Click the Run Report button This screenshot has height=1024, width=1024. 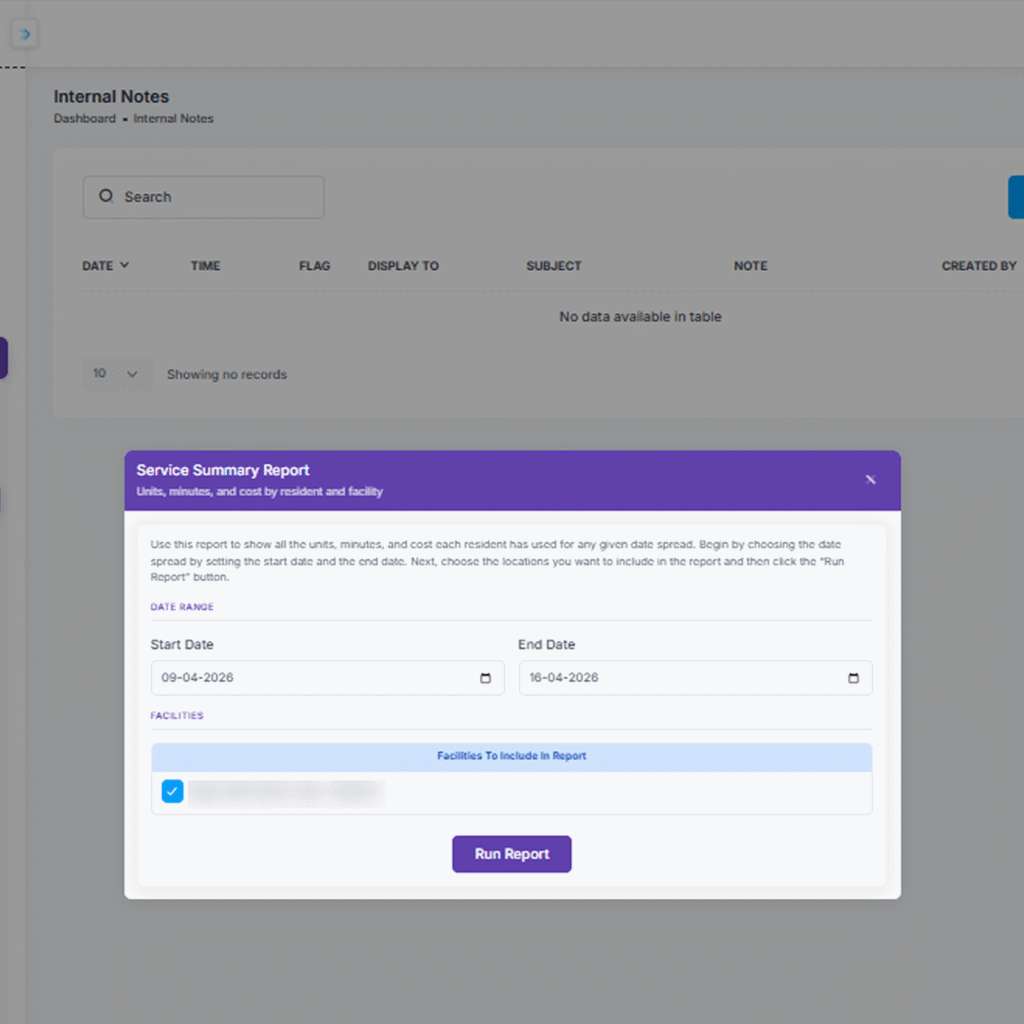click(x=511, y=854)
